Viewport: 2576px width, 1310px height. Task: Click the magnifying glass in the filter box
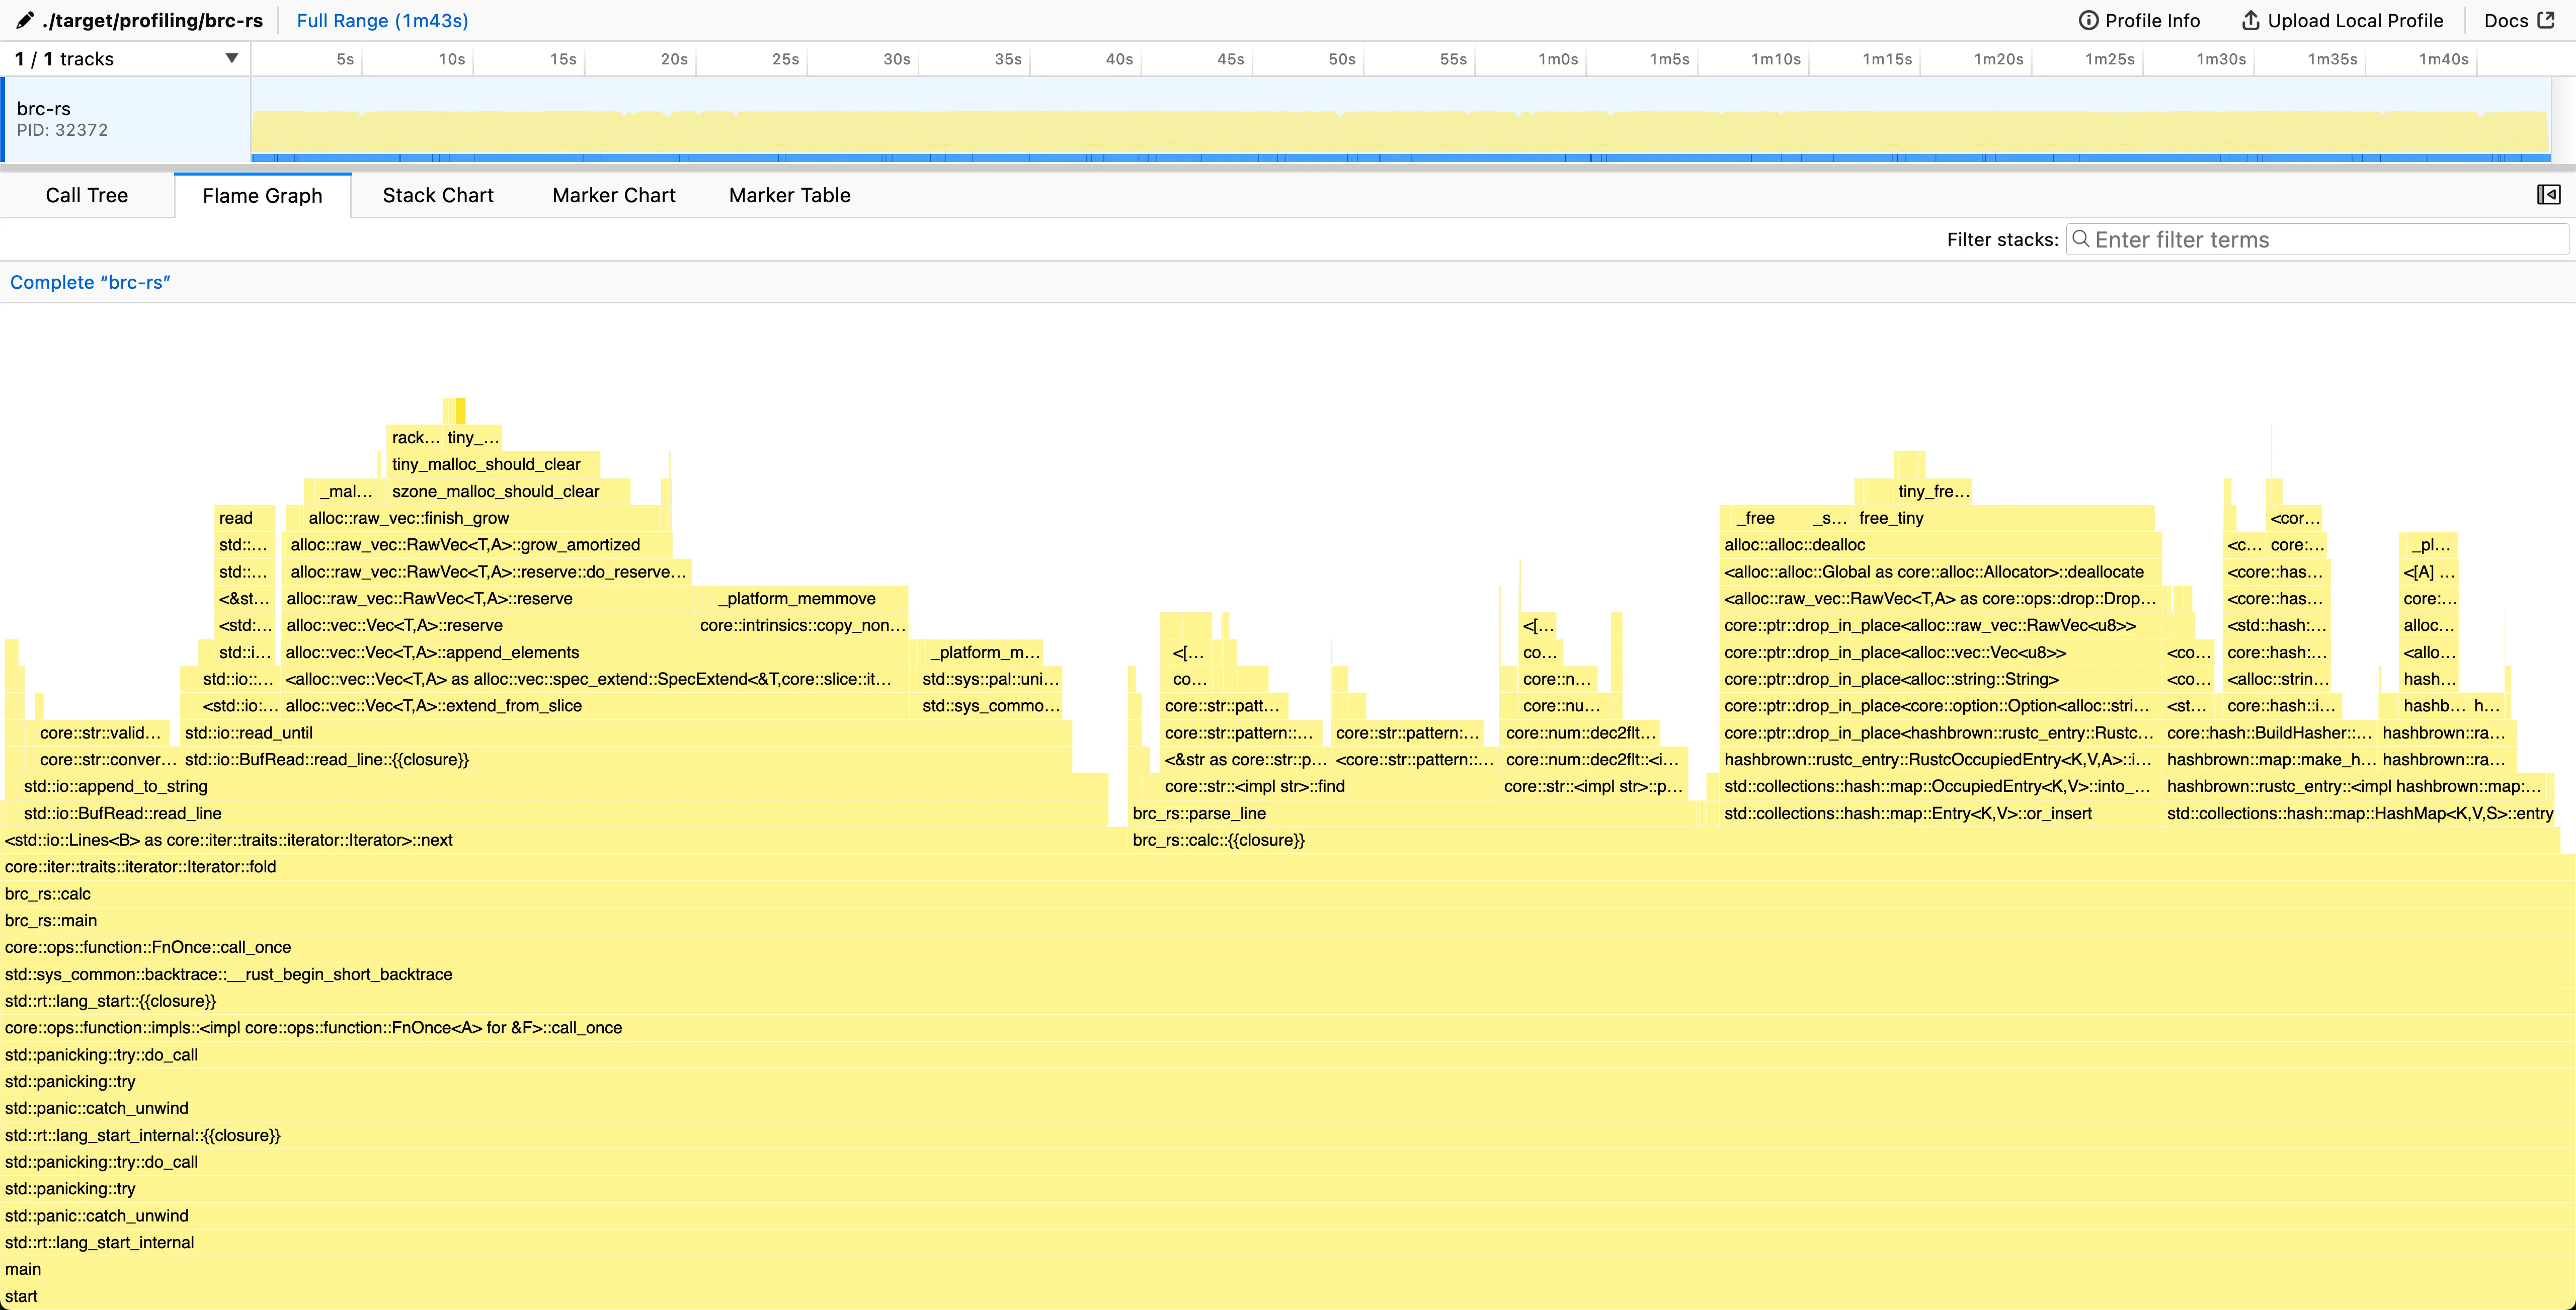pos(2081,239)
